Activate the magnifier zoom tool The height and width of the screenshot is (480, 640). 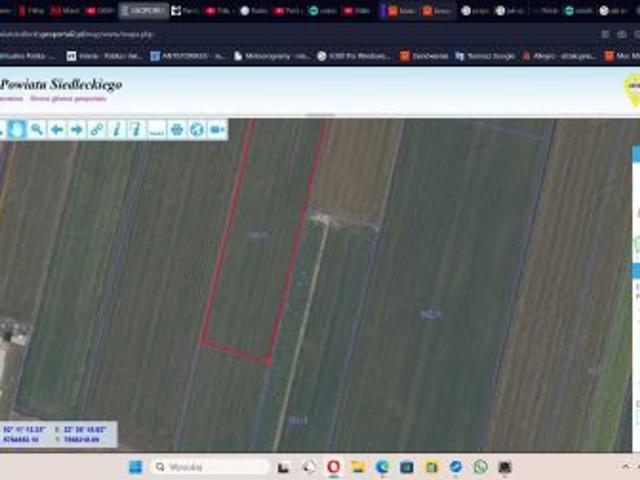pyautogui.click(x=37, y=130)
